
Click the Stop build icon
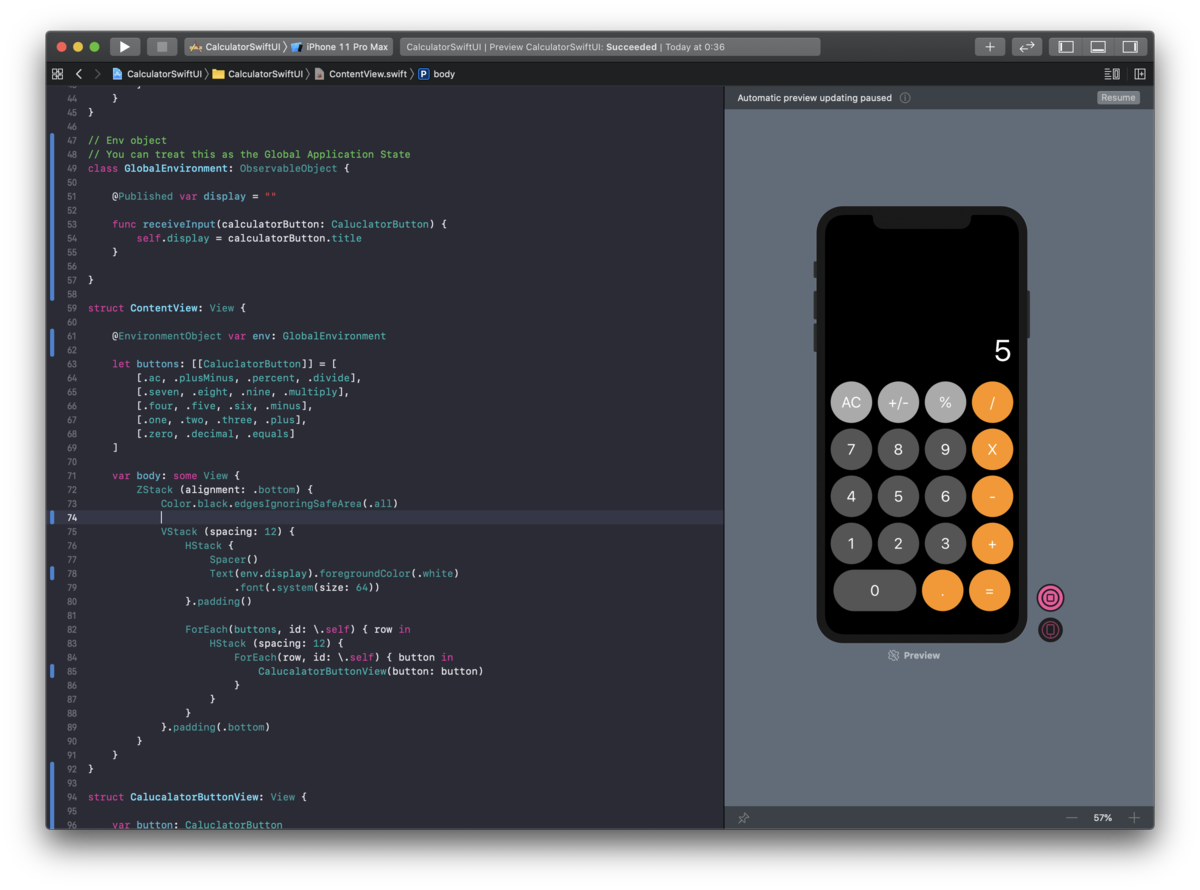pos(161,46)
